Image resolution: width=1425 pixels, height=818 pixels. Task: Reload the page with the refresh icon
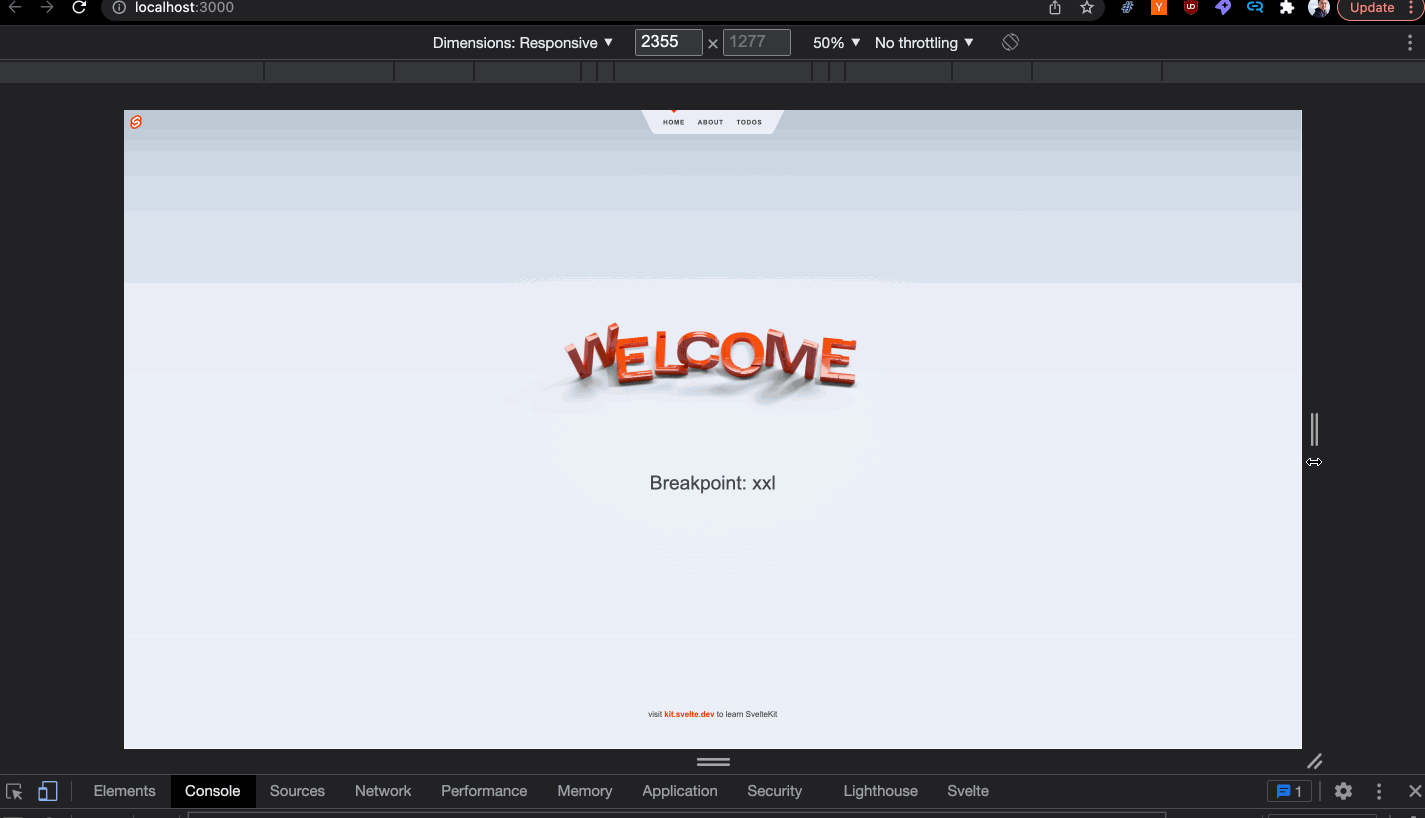[x=80, y=7]
